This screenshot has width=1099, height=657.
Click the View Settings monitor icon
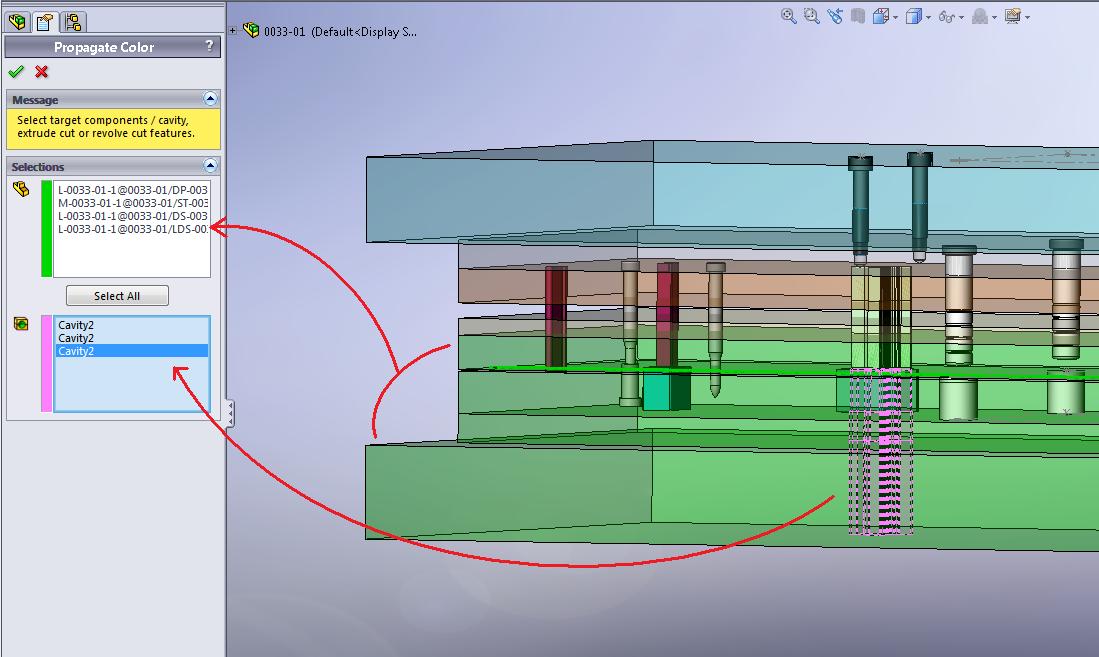[1013, 16]
